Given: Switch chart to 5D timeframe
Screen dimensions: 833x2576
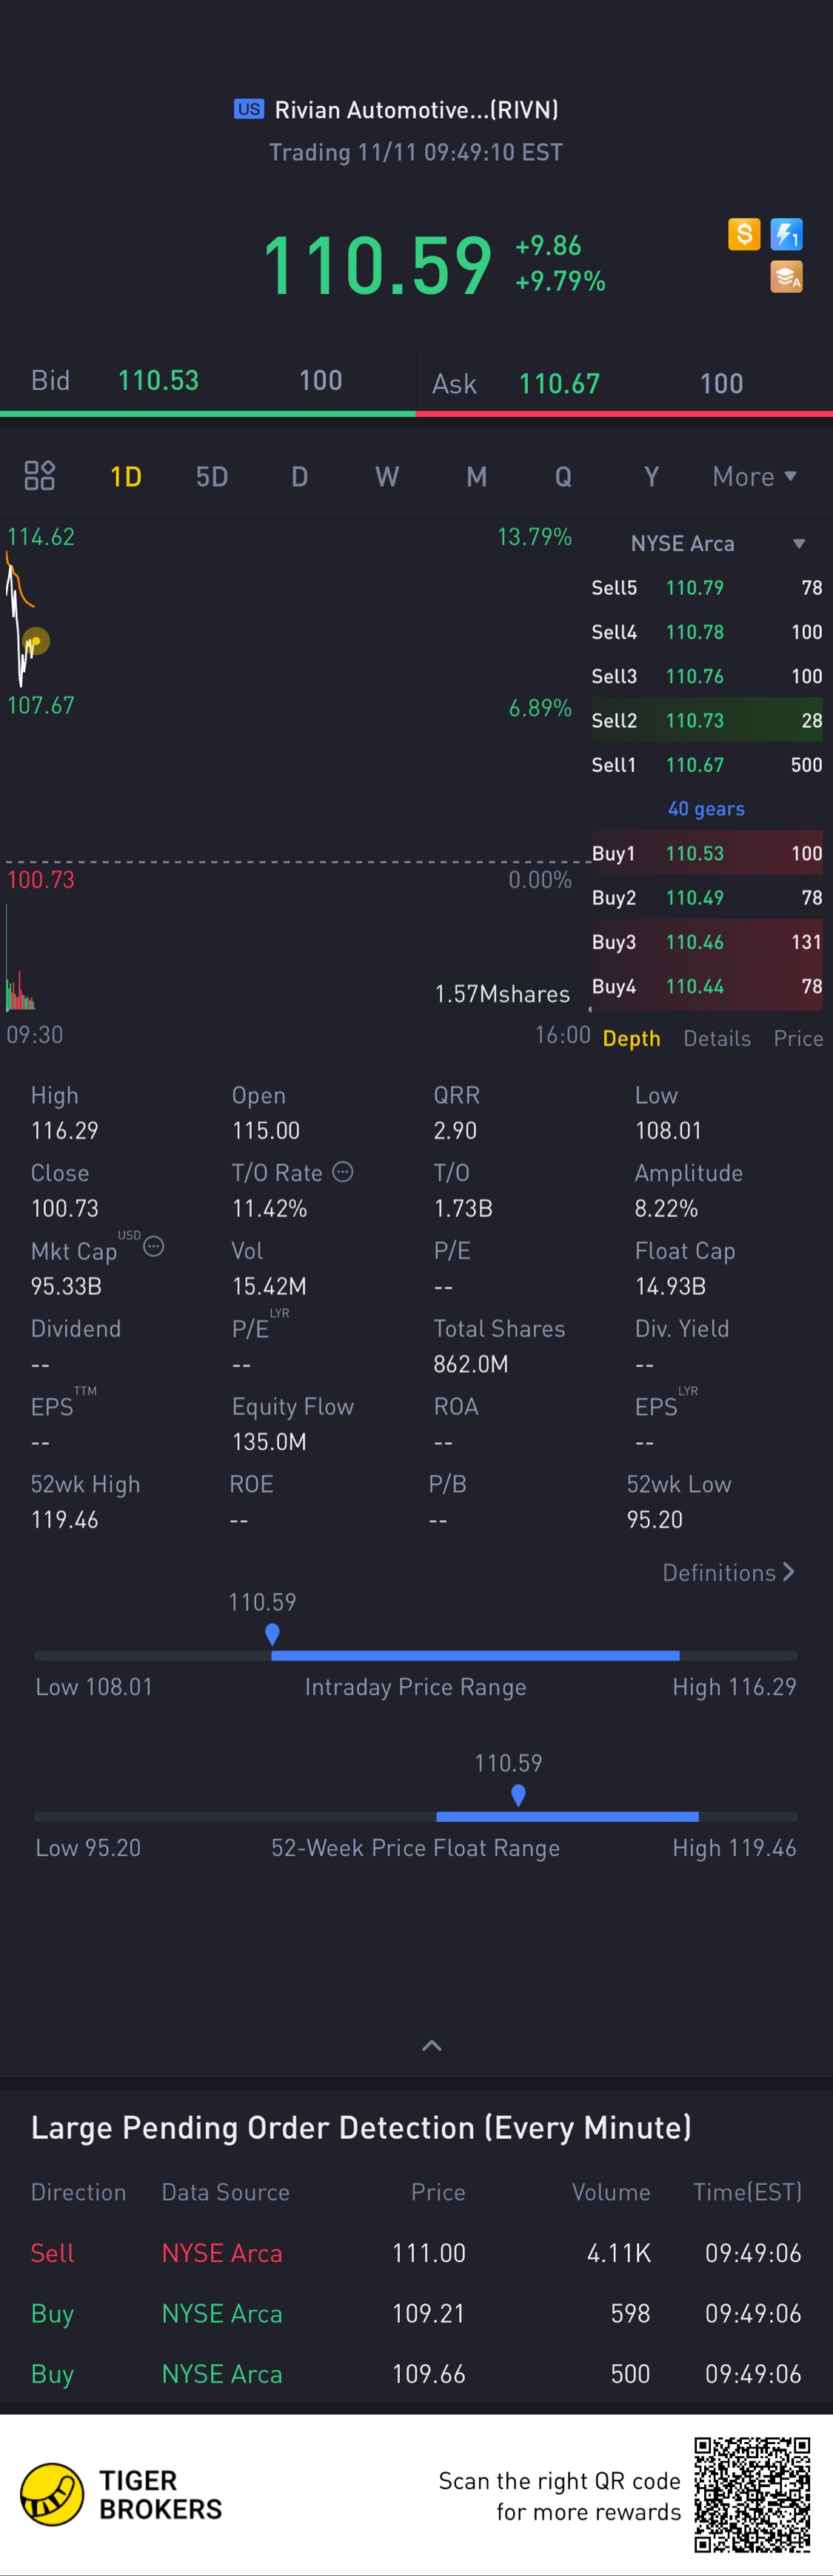Looking at the screenshot, I should (212, 476).
